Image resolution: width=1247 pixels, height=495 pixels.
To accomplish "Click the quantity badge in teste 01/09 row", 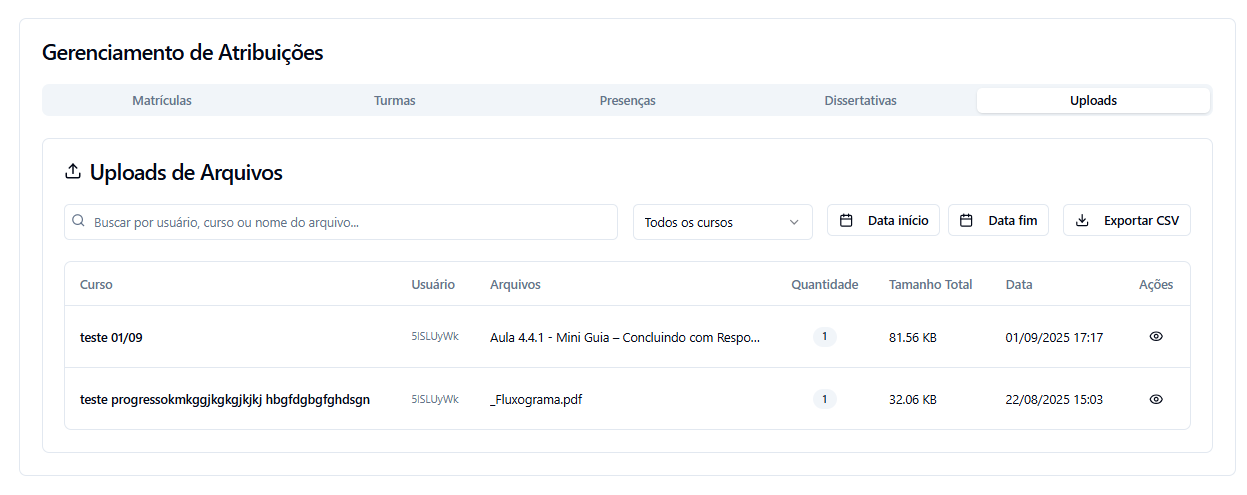I will [x=824, y=337].
